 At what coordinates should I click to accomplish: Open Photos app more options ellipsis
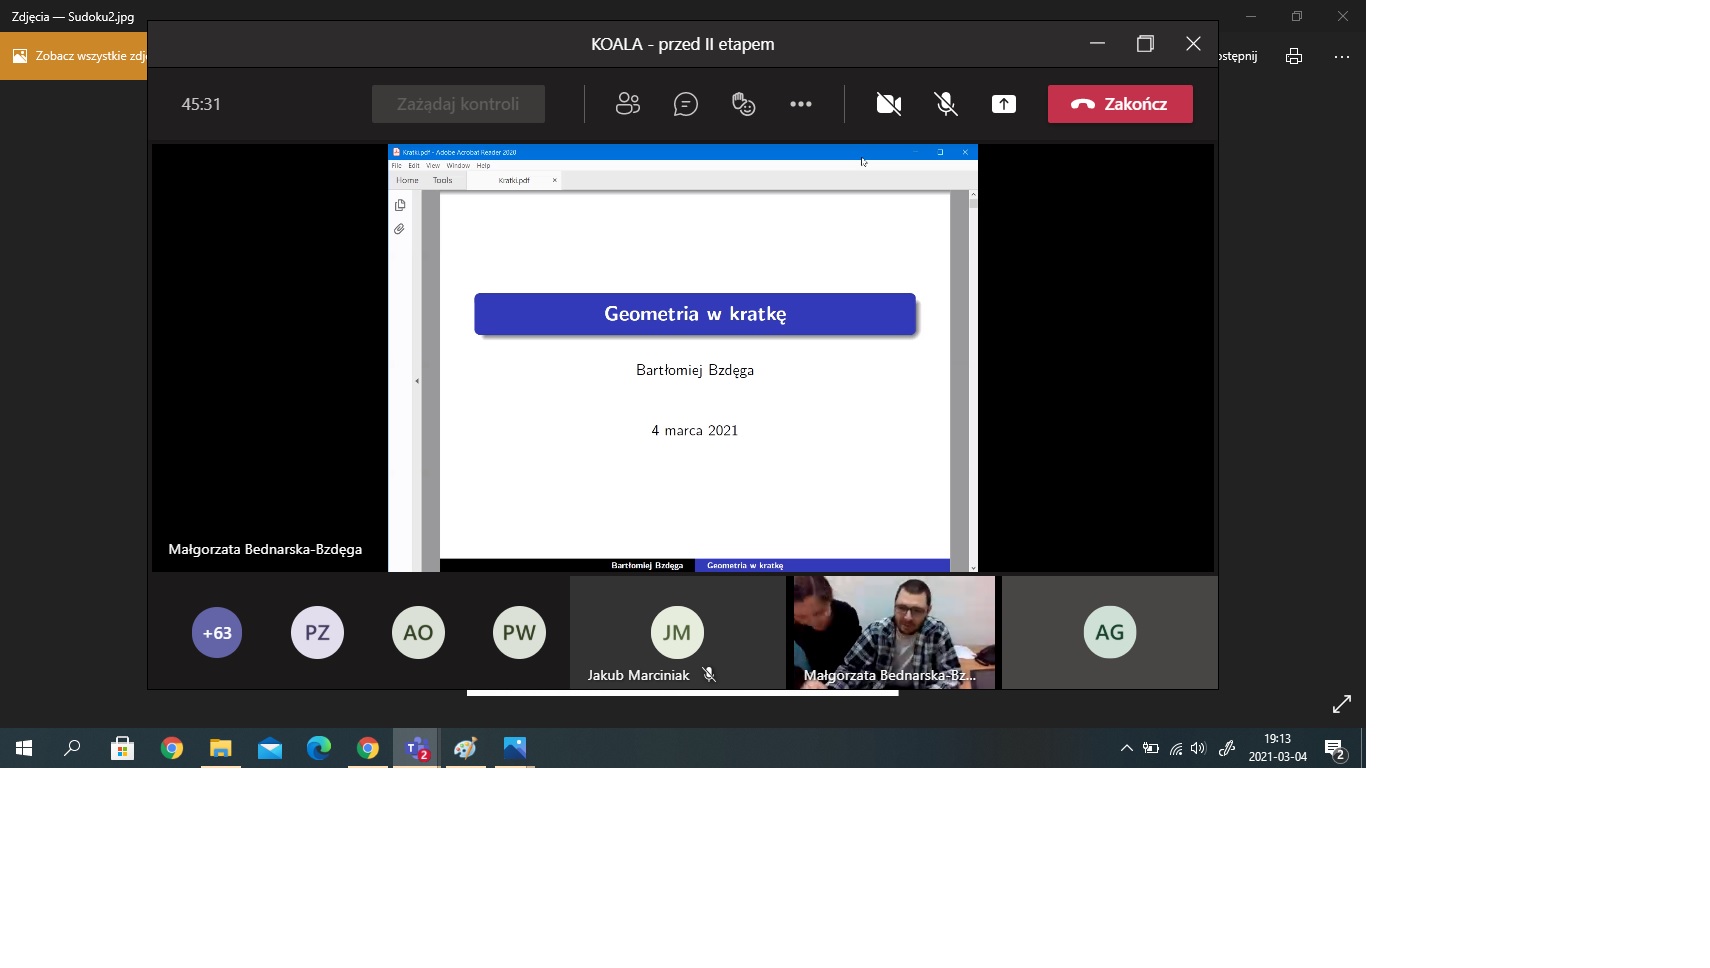(x=1341, y=56)
